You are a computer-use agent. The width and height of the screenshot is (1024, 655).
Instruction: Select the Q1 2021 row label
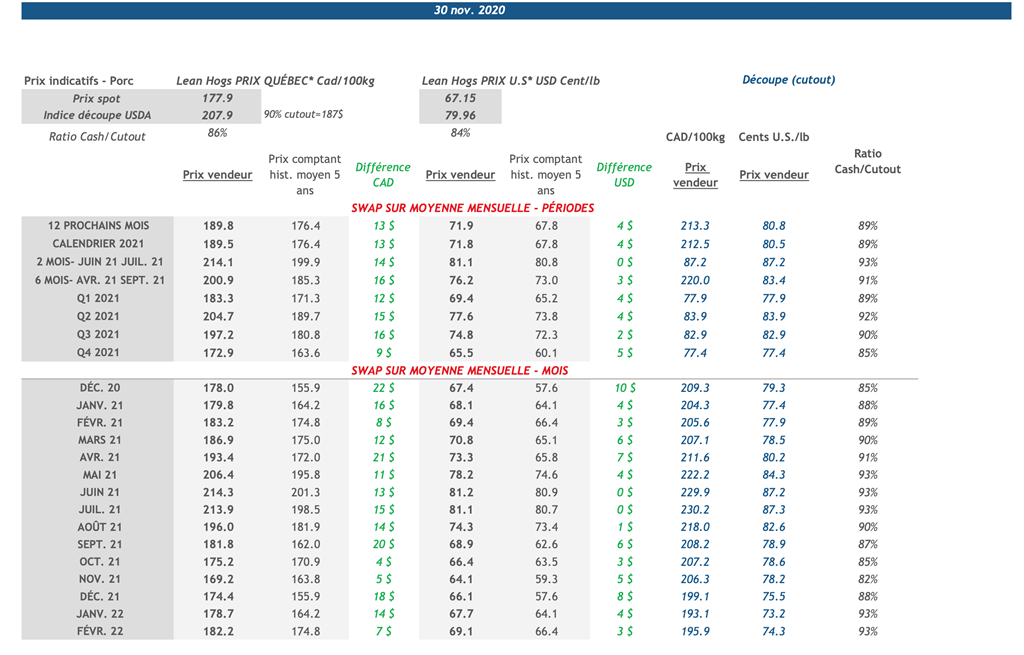pos(99,299)
